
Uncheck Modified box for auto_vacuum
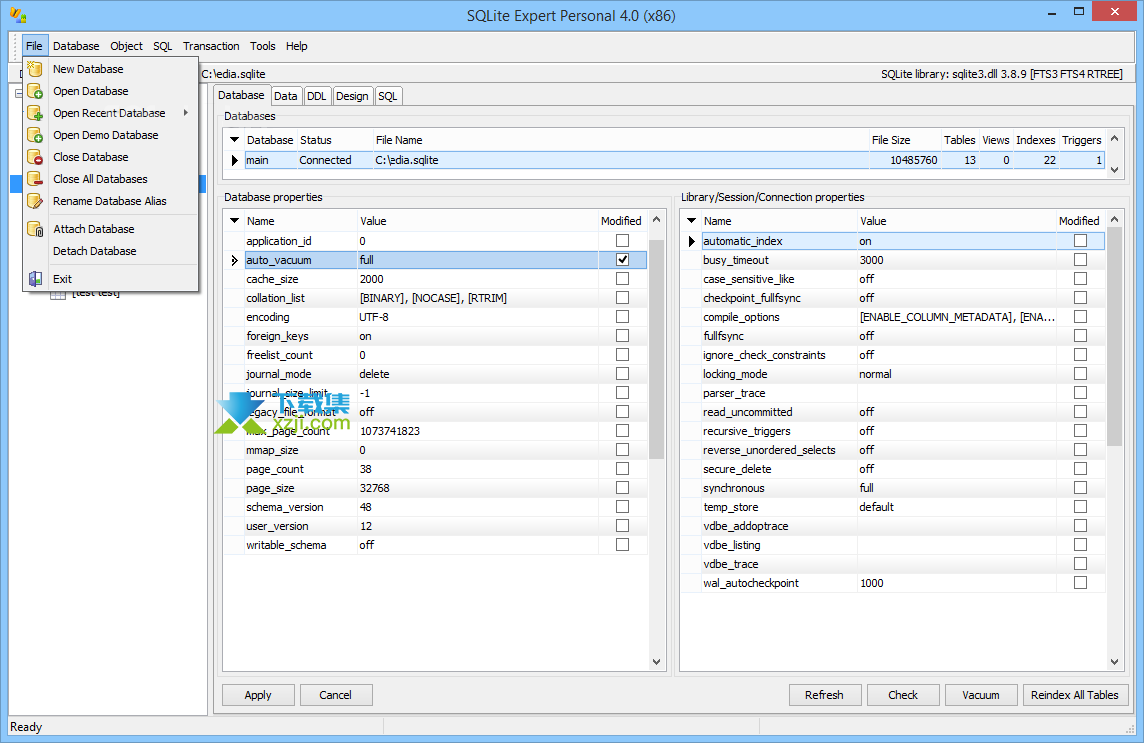[622, 260]
